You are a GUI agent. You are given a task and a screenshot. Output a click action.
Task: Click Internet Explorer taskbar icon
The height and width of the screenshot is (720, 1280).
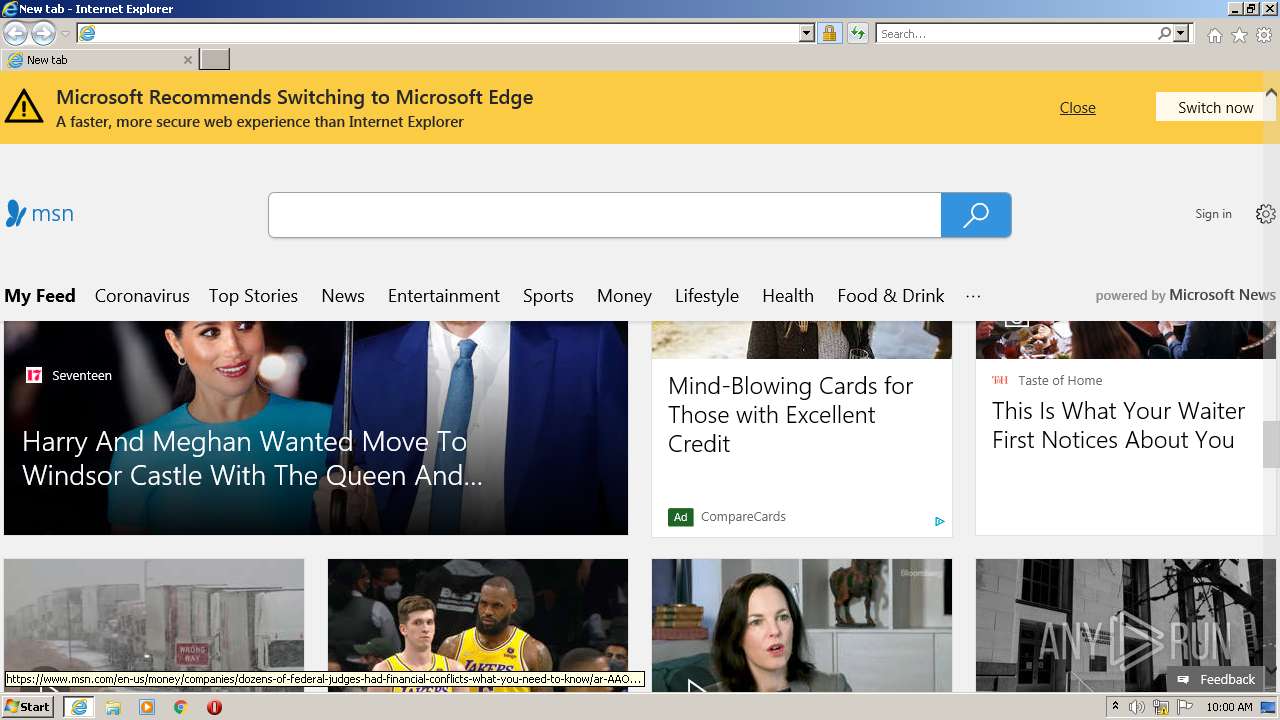coord(79,707)
